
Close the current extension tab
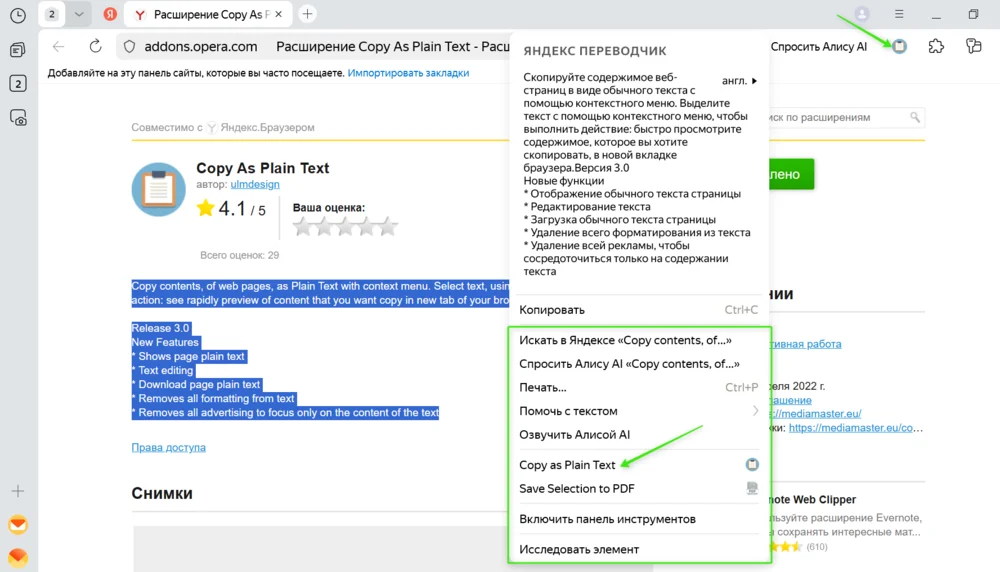279,14
